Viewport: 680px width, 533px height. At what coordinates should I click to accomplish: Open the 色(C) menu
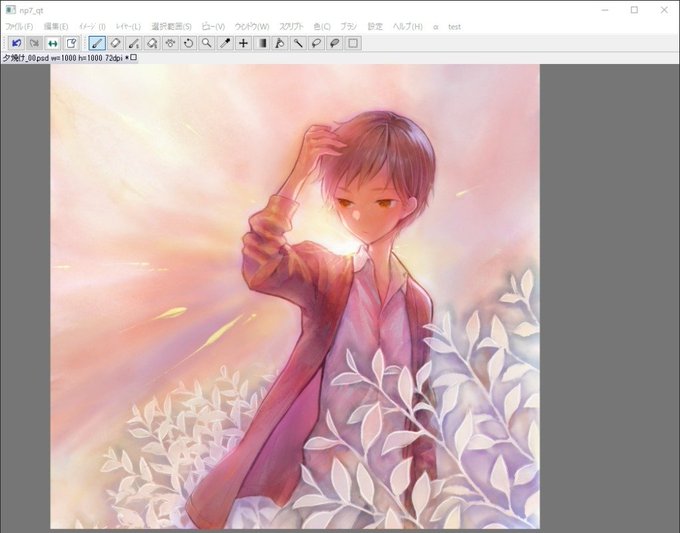(322, 27)
